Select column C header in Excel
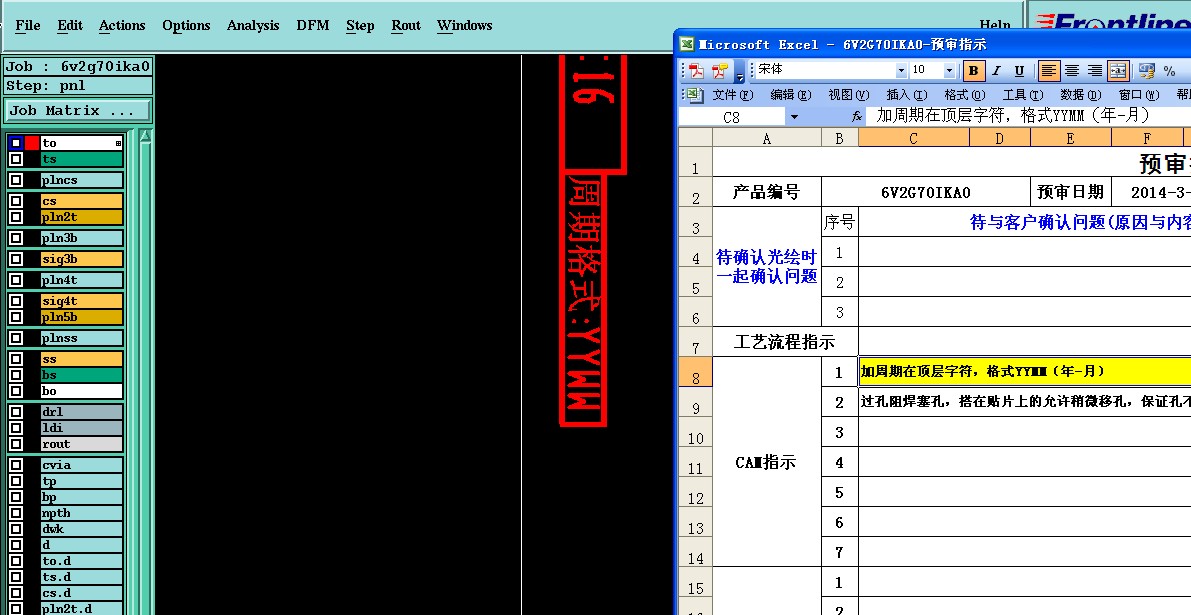1191x615 pixels. (914, 137)
